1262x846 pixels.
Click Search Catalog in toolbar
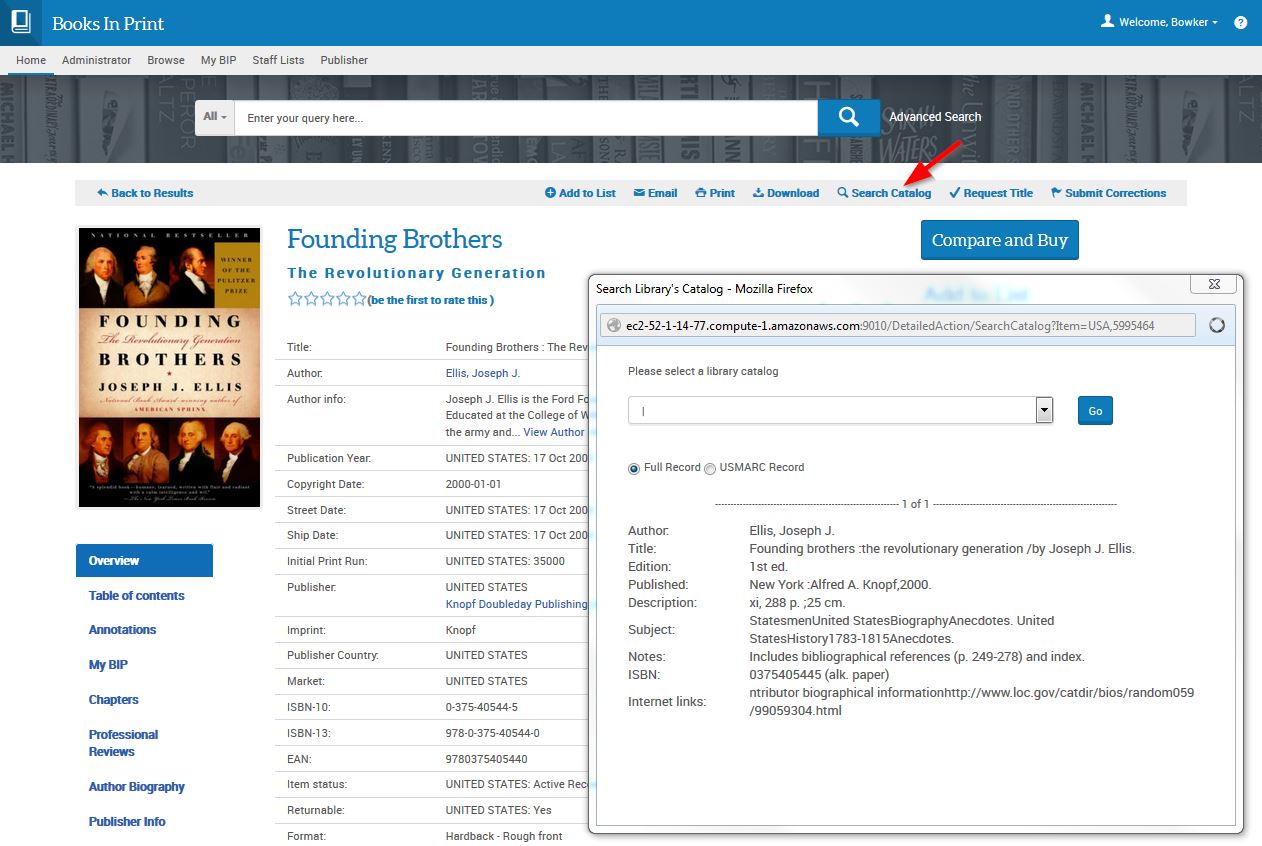pyautogui.click(x=884, y=193)
